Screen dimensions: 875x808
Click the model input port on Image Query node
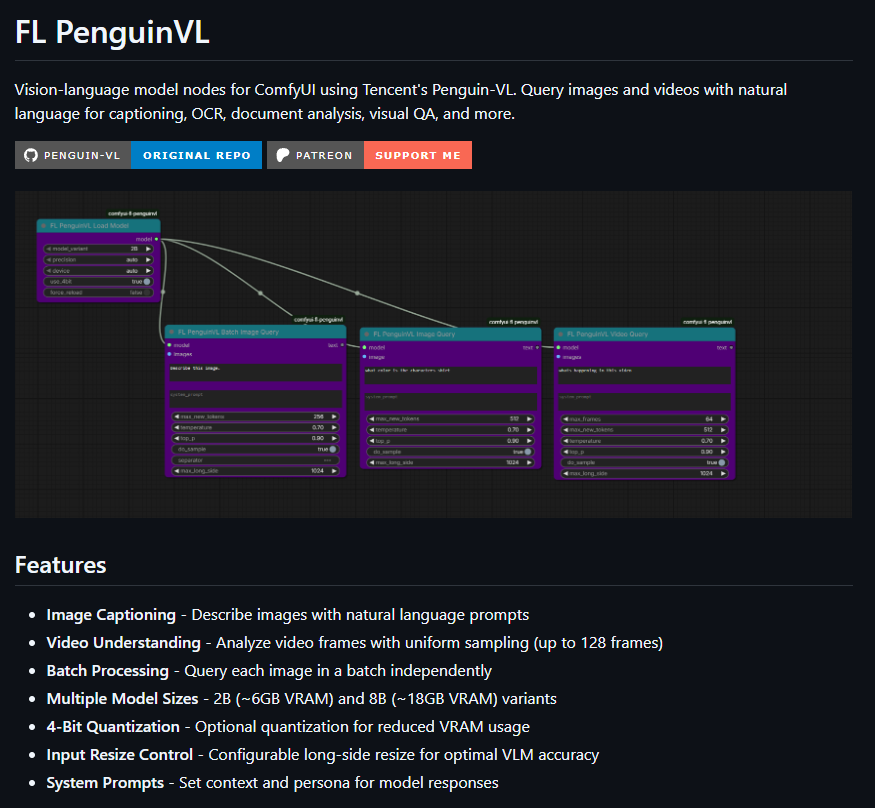[x=364, y=347]
